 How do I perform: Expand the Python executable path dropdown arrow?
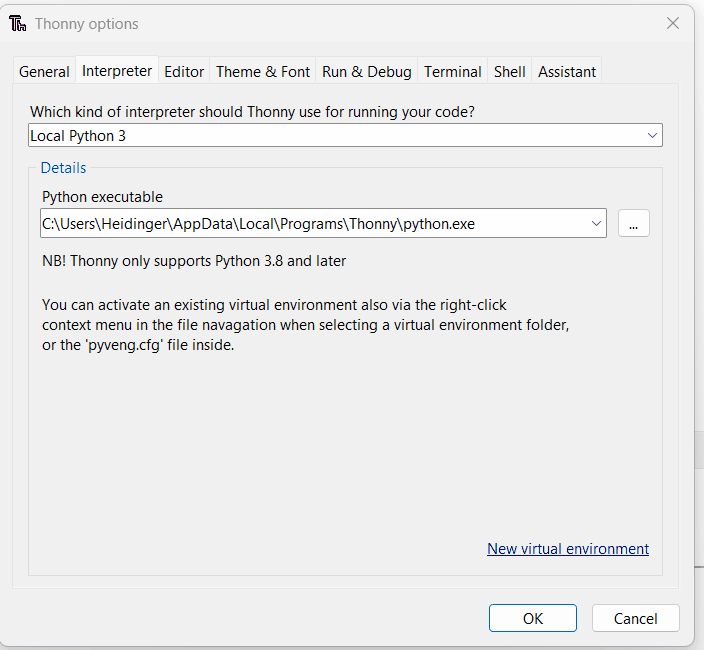pyautogui.click(x=596, y=223)
